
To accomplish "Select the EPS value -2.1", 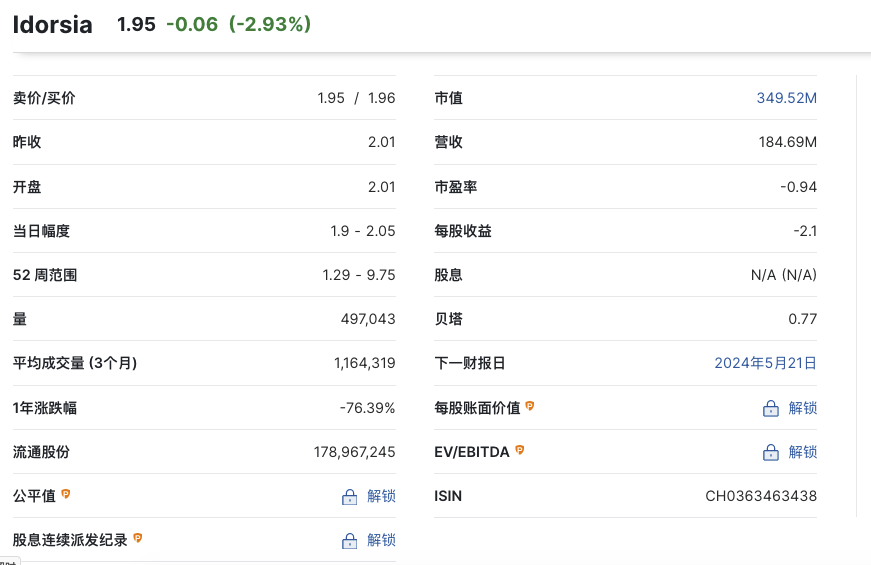I will coord(805,231).
